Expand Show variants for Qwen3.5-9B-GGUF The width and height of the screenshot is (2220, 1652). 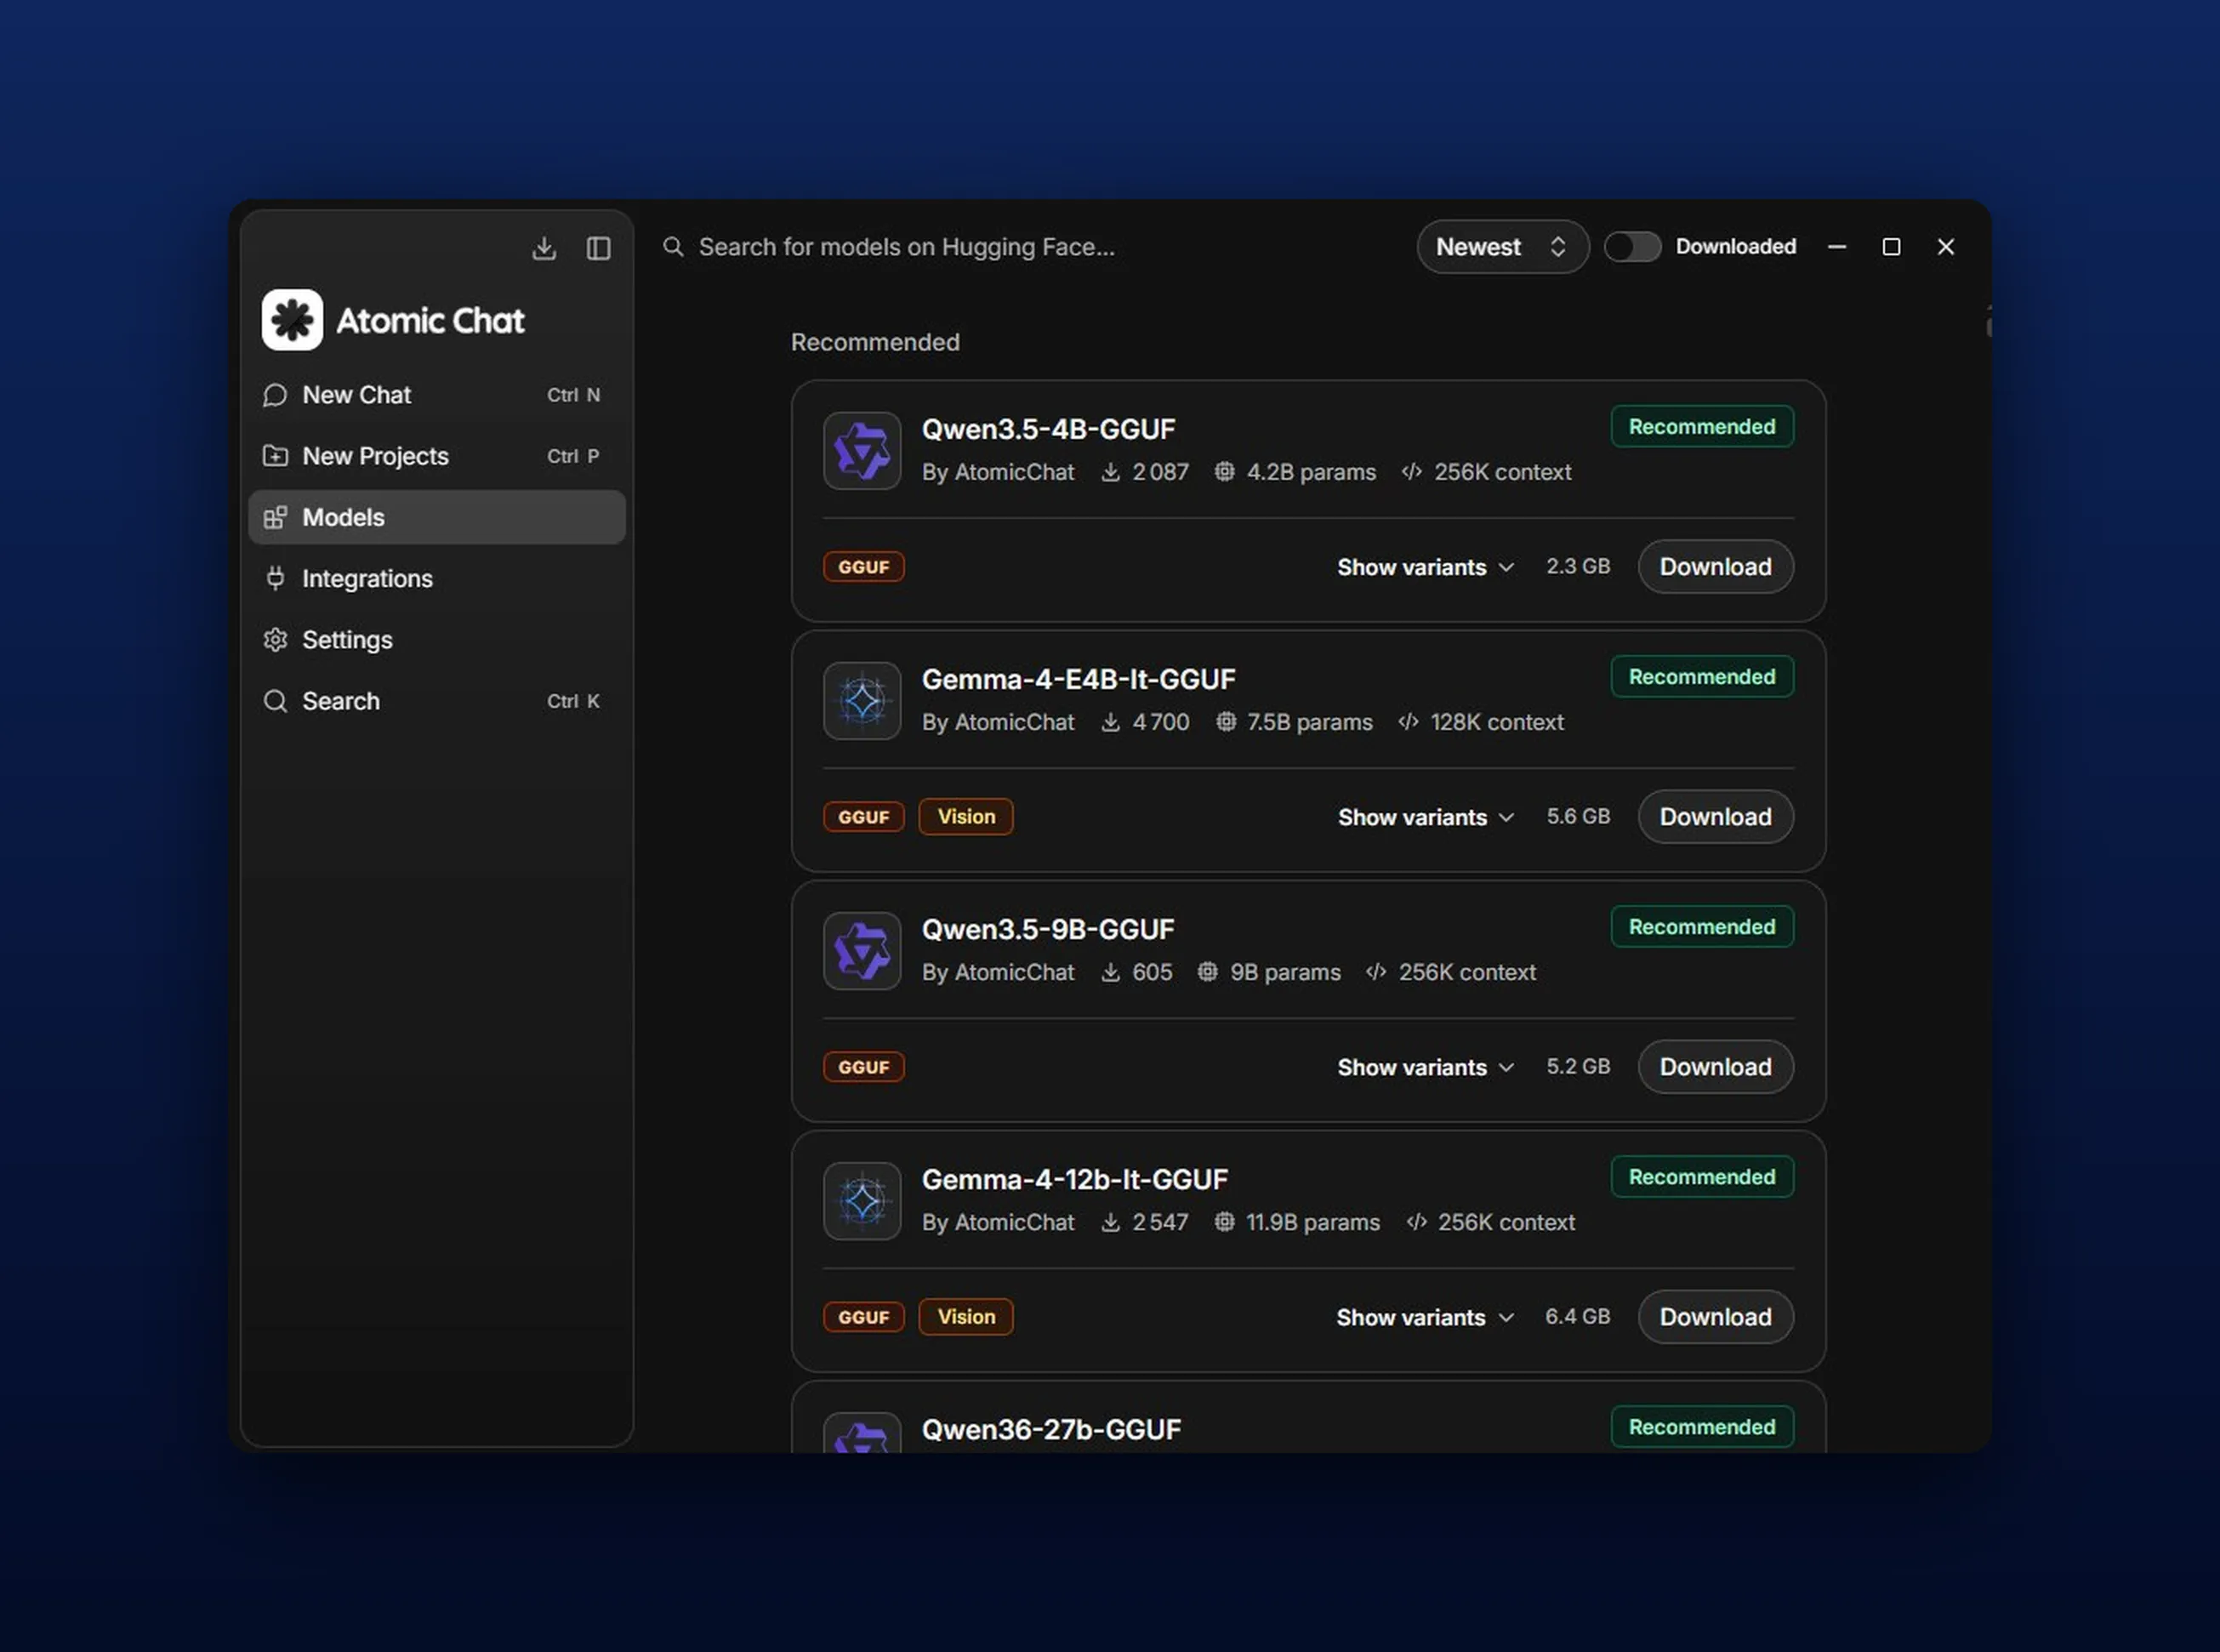1425,1067
